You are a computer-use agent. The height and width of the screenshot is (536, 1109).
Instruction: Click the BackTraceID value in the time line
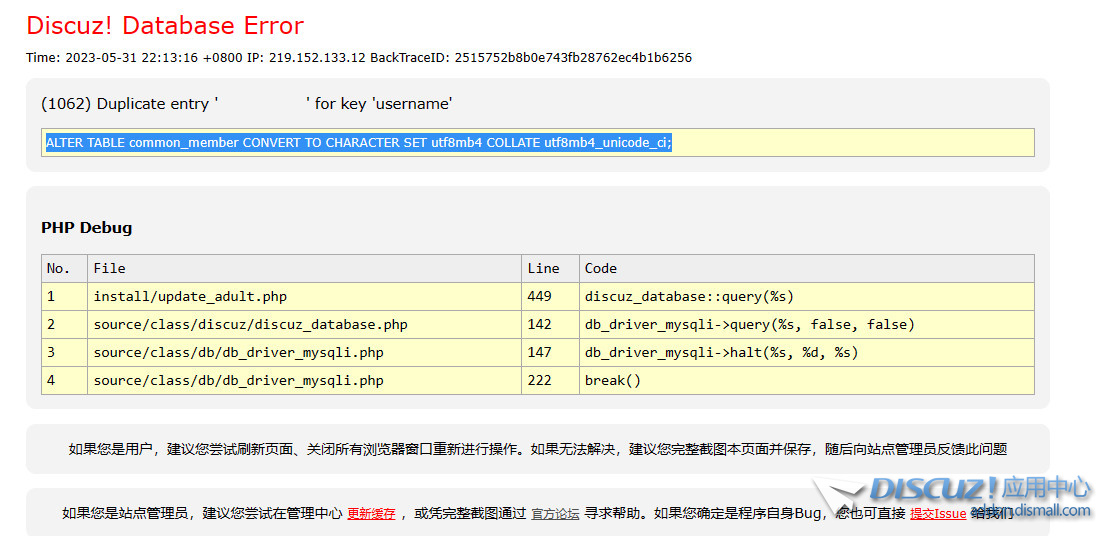pyautogui.click(x=573, y=58)
